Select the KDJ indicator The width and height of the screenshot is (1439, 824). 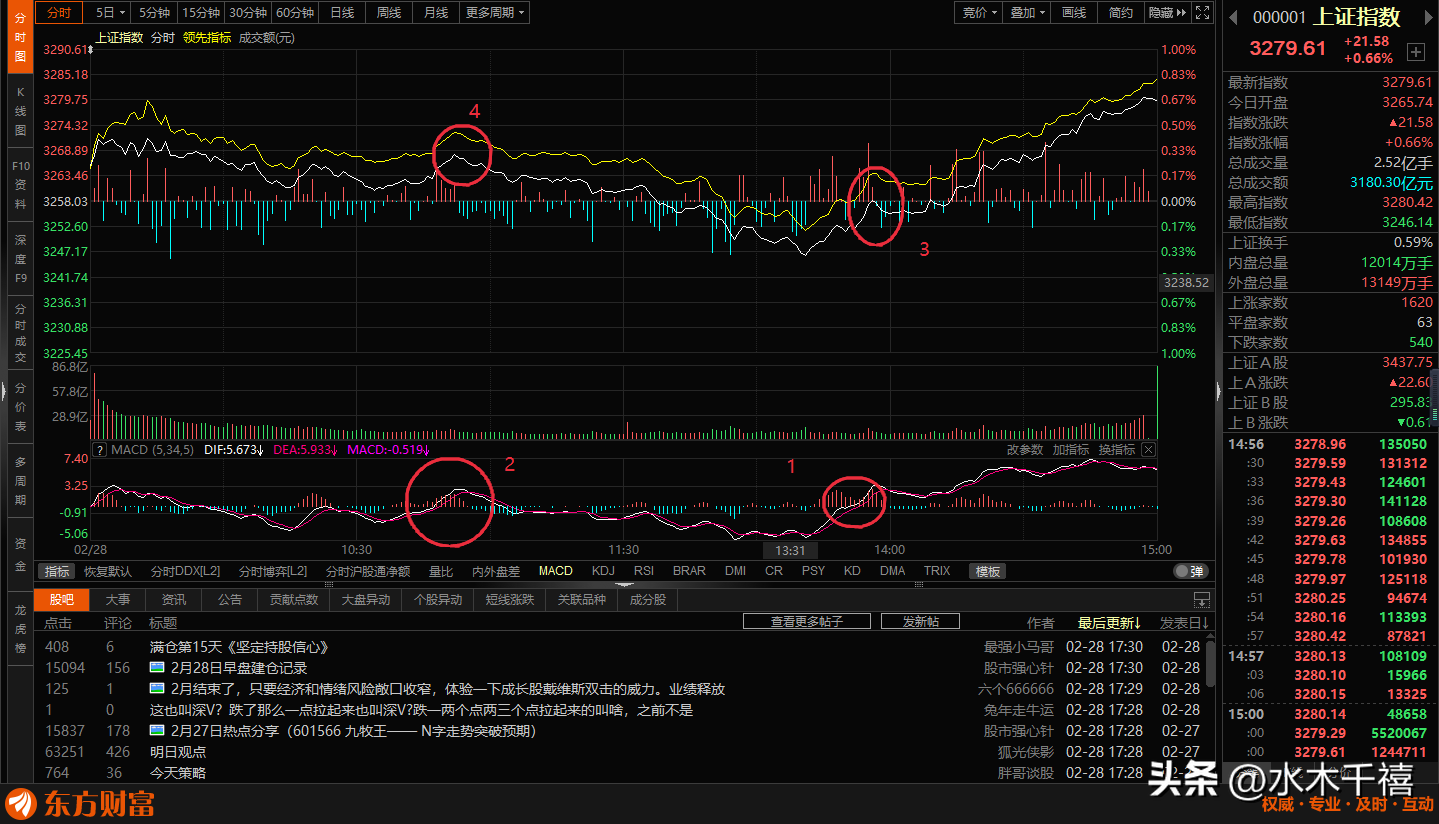[603, 571]
